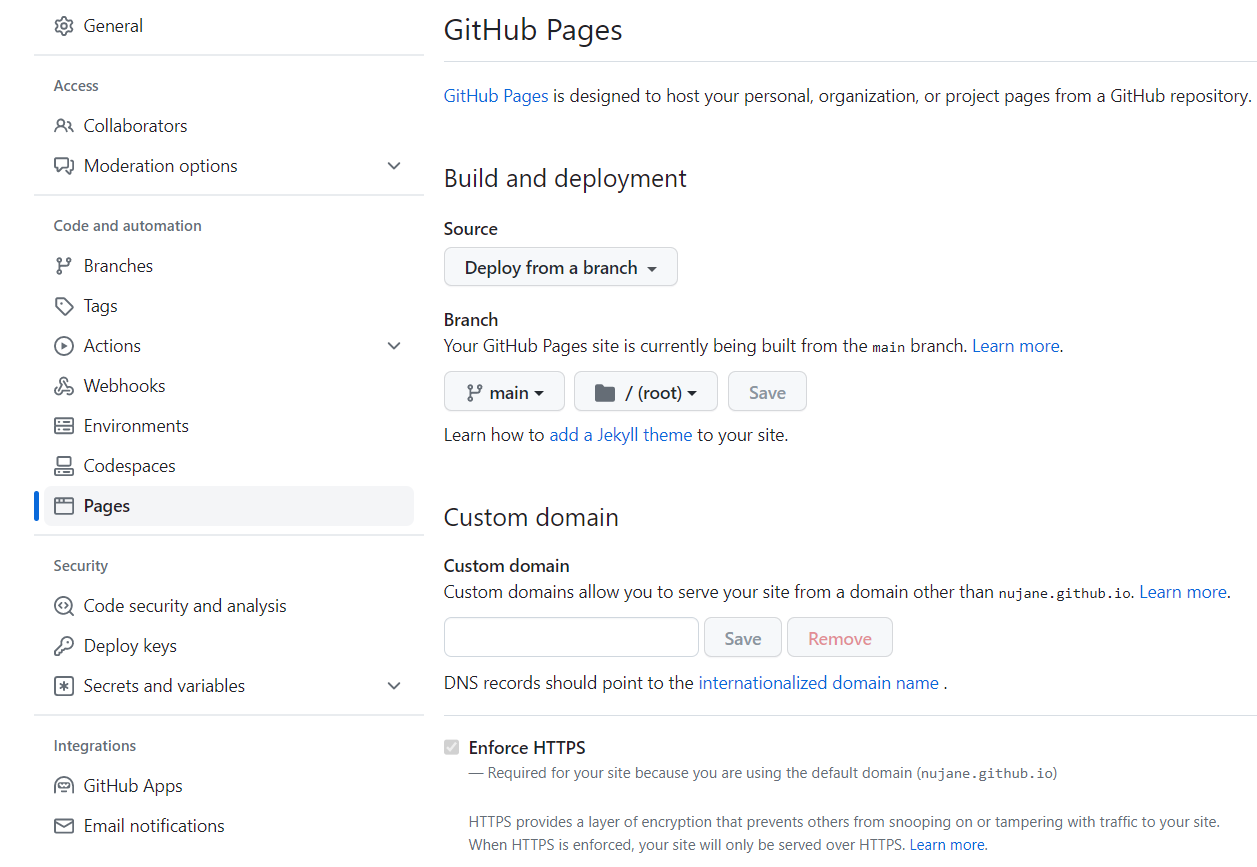The image size is (1257, 867).
Task: Click Learn more link about custom domains
Action: tap(1183, 592)
